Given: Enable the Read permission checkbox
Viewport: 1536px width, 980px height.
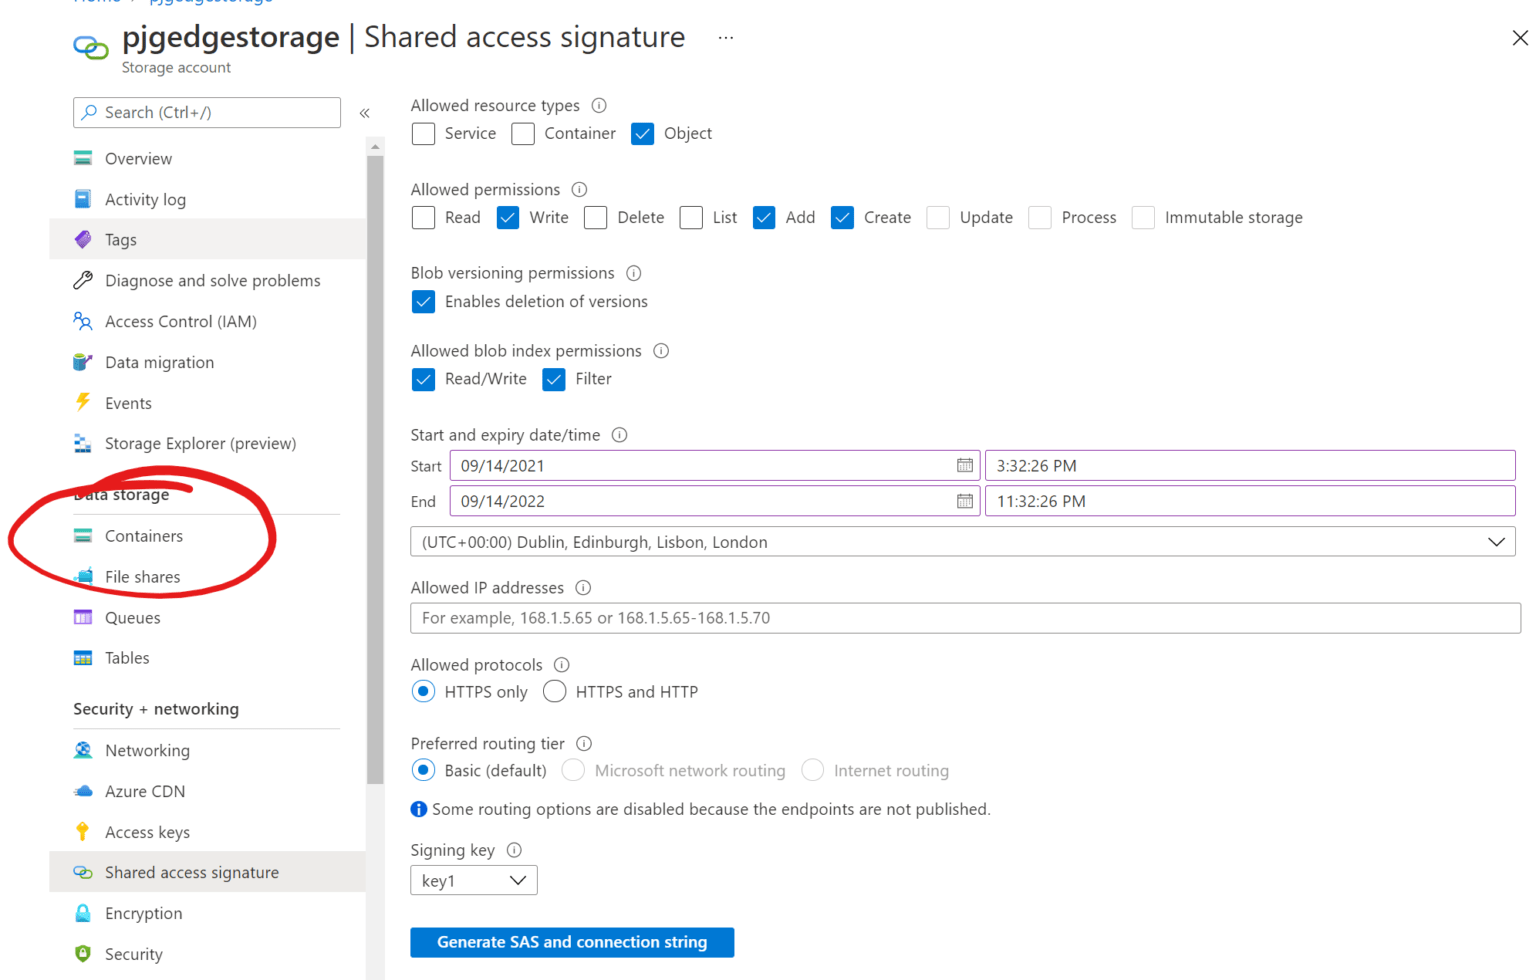Looking at the screenshot, I should coord(423,217).
